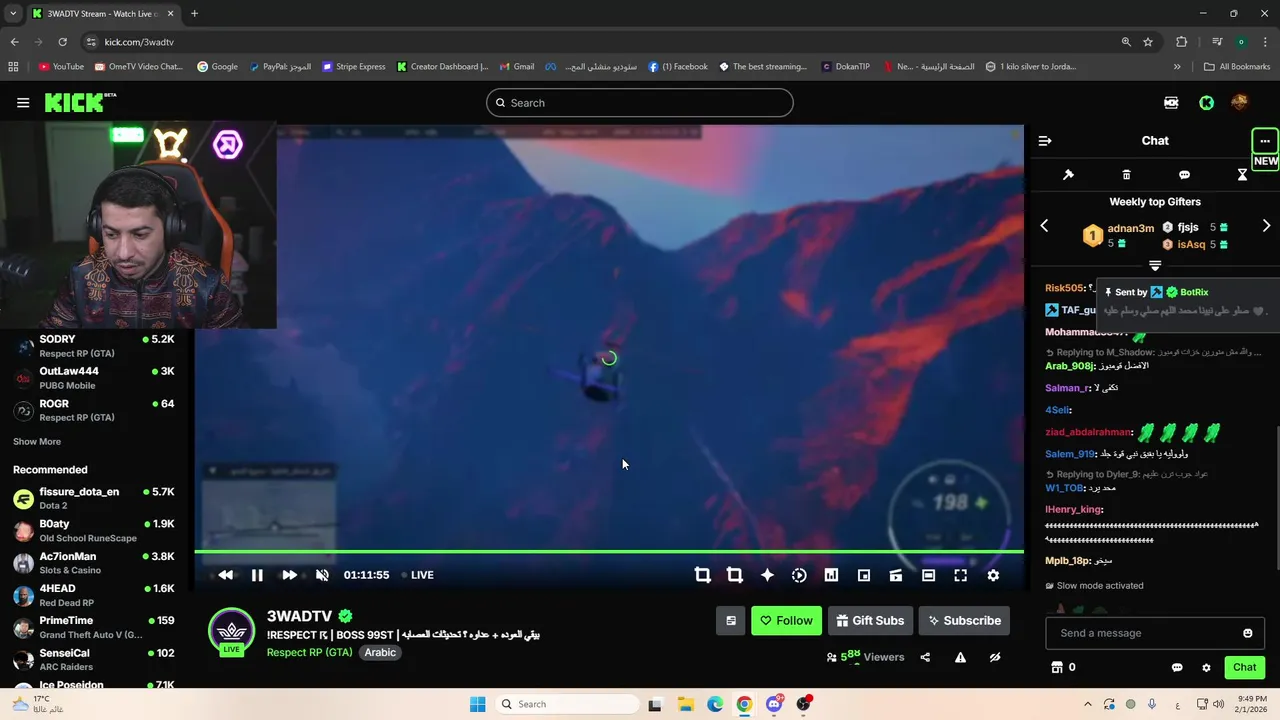Click the hourglass slow mode icon
The image size is (1280, 720).
point(1242,175)
